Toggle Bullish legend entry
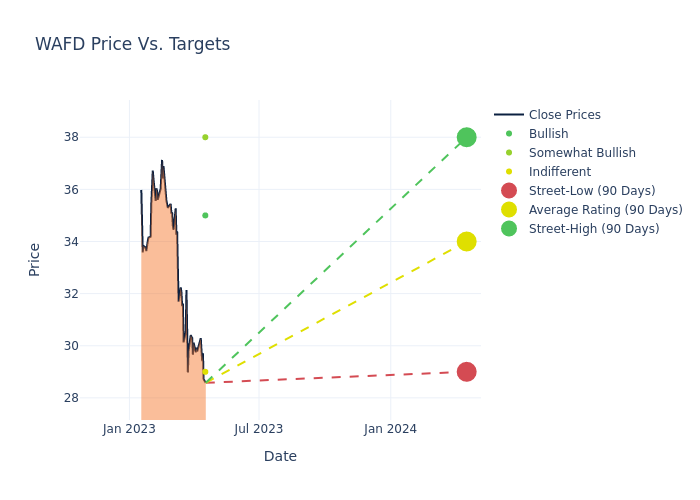Image resolution: width=700 pixels, height=500 pixels. pos(548,134)
